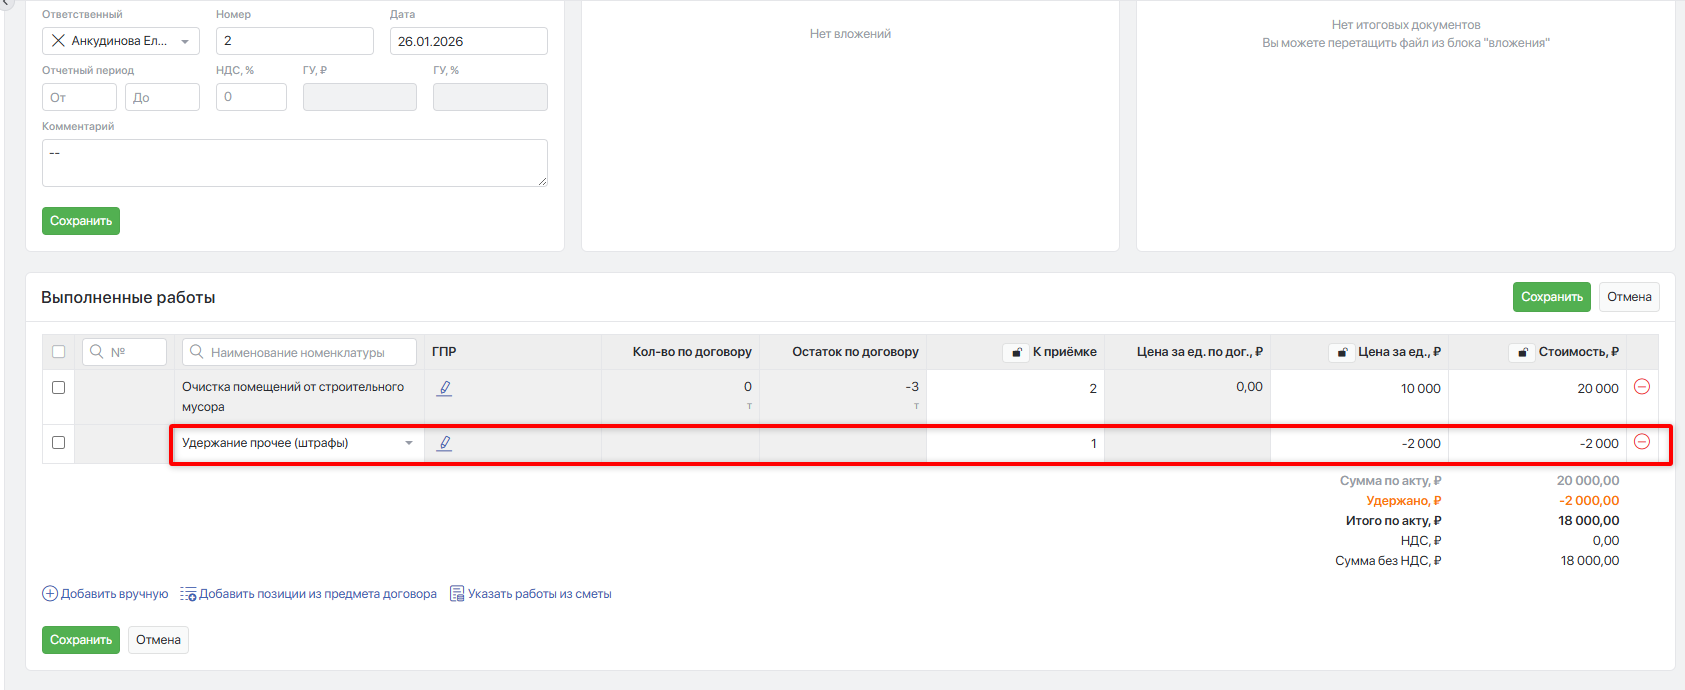Toggle lock icon beside Цена за ед., ₽
The width and height of the screenshot is (1685, 690).
pyautogui.click(x=1342, y=352)
